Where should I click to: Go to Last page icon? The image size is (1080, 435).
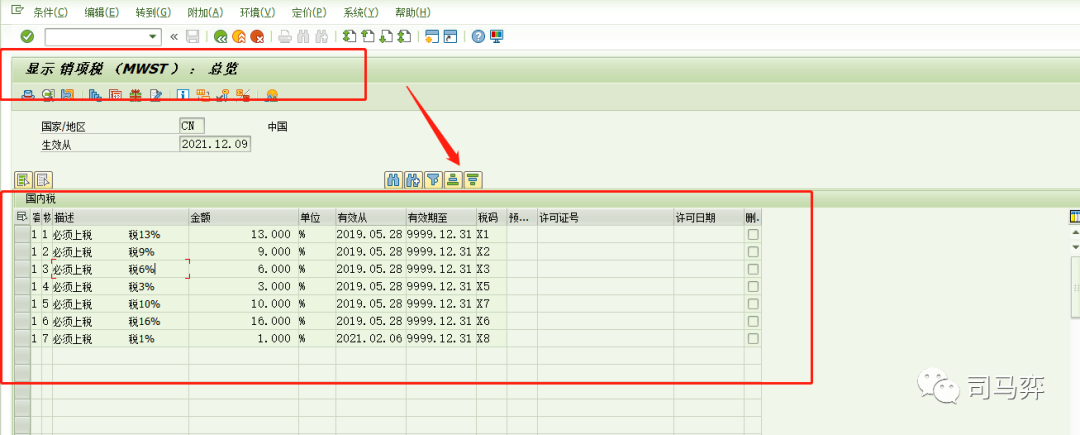[x=404, y=36]
